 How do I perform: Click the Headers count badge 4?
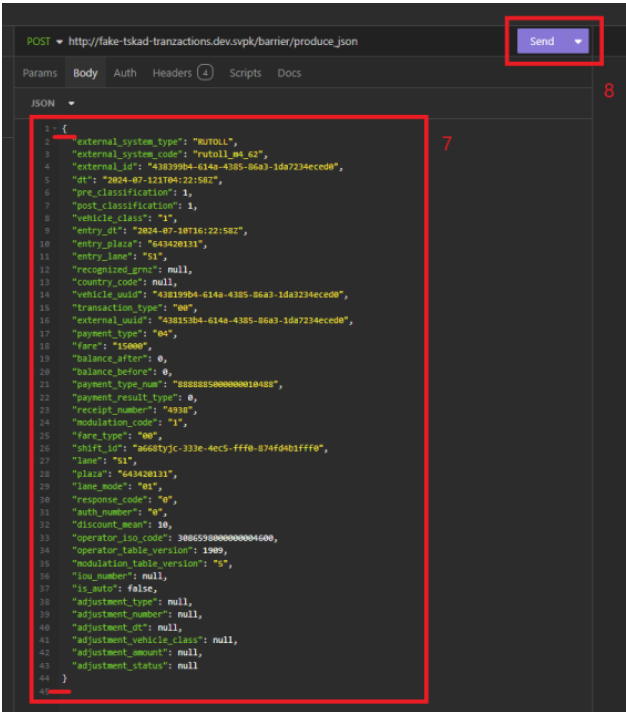pos(205,73)
